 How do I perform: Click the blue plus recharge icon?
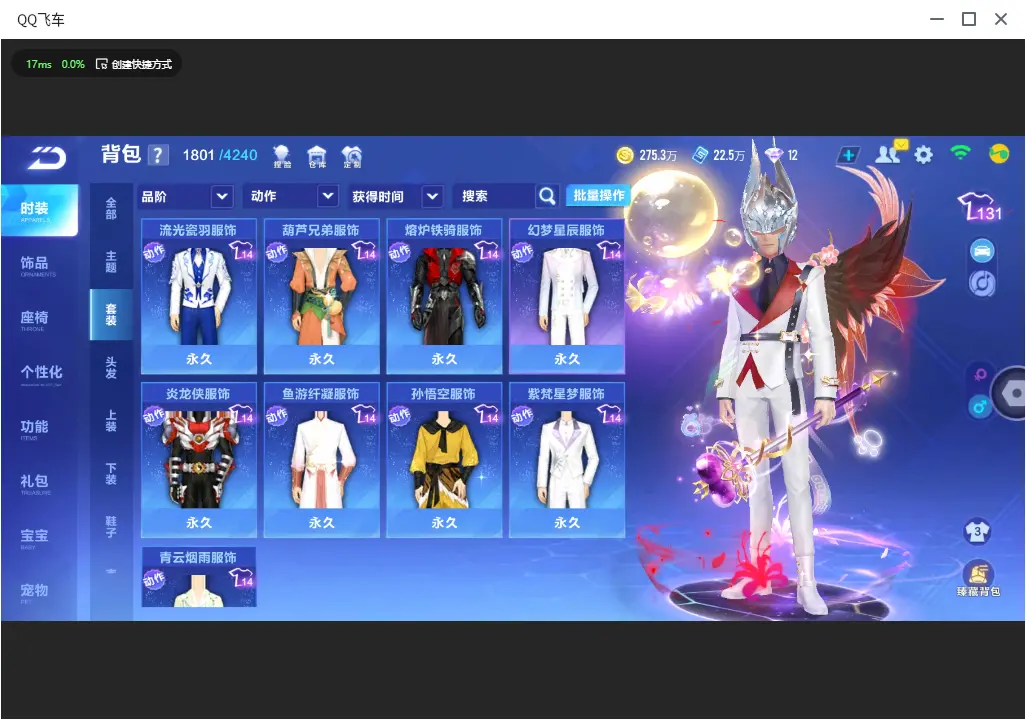tap(848, 155)
